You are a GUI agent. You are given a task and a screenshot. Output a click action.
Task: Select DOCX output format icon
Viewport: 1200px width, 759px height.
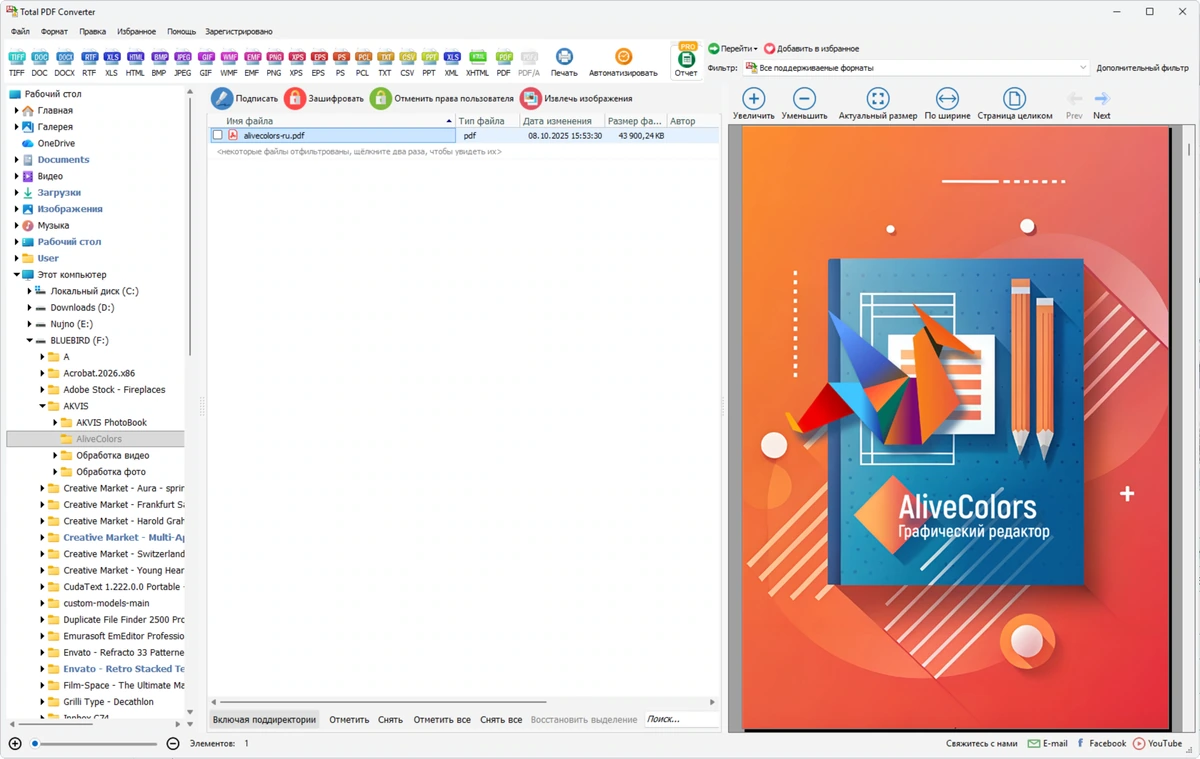[65, 64]
